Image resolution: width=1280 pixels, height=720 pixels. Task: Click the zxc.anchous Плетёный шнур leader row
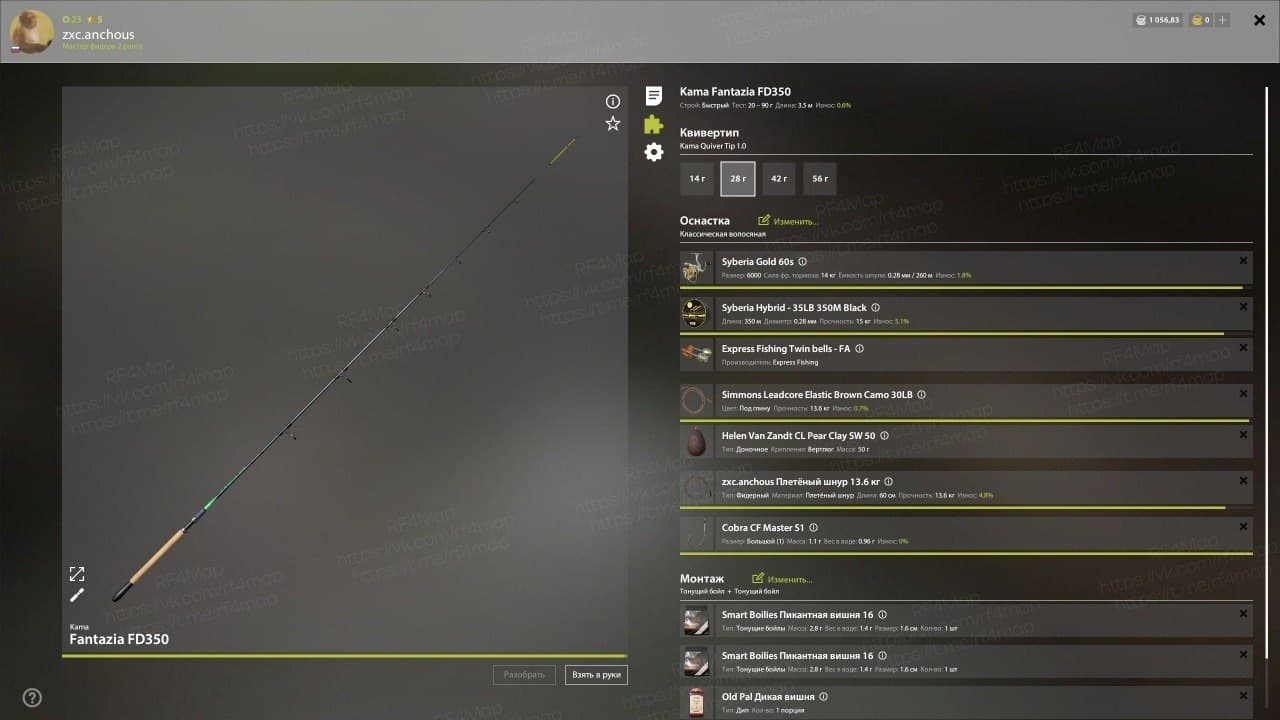point(966,489)
